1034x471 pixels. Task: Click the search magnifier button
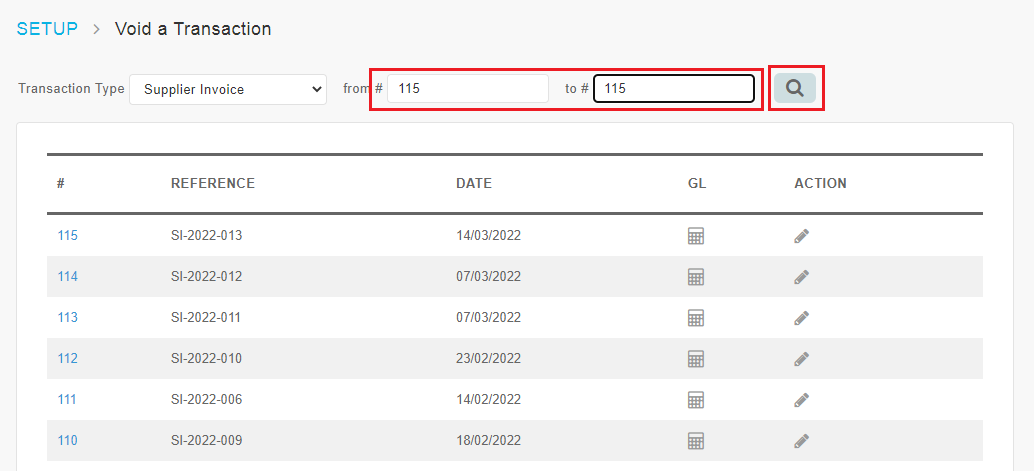tap(795, 88)
